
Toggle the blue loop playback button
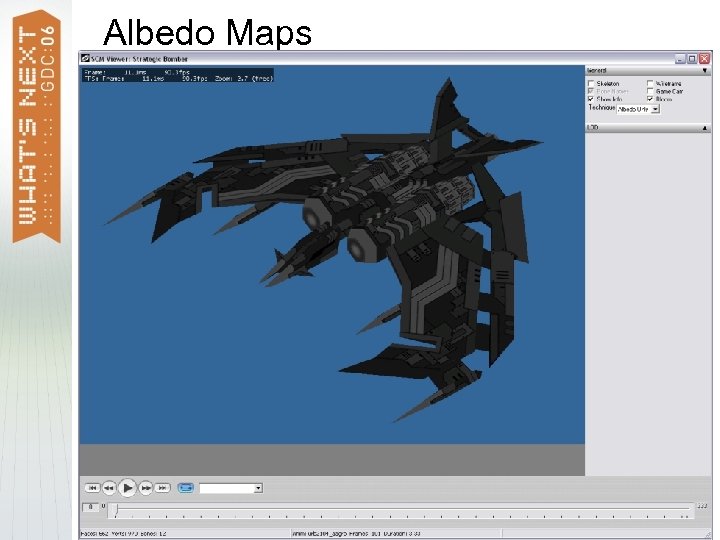click(x=186, y=488)
